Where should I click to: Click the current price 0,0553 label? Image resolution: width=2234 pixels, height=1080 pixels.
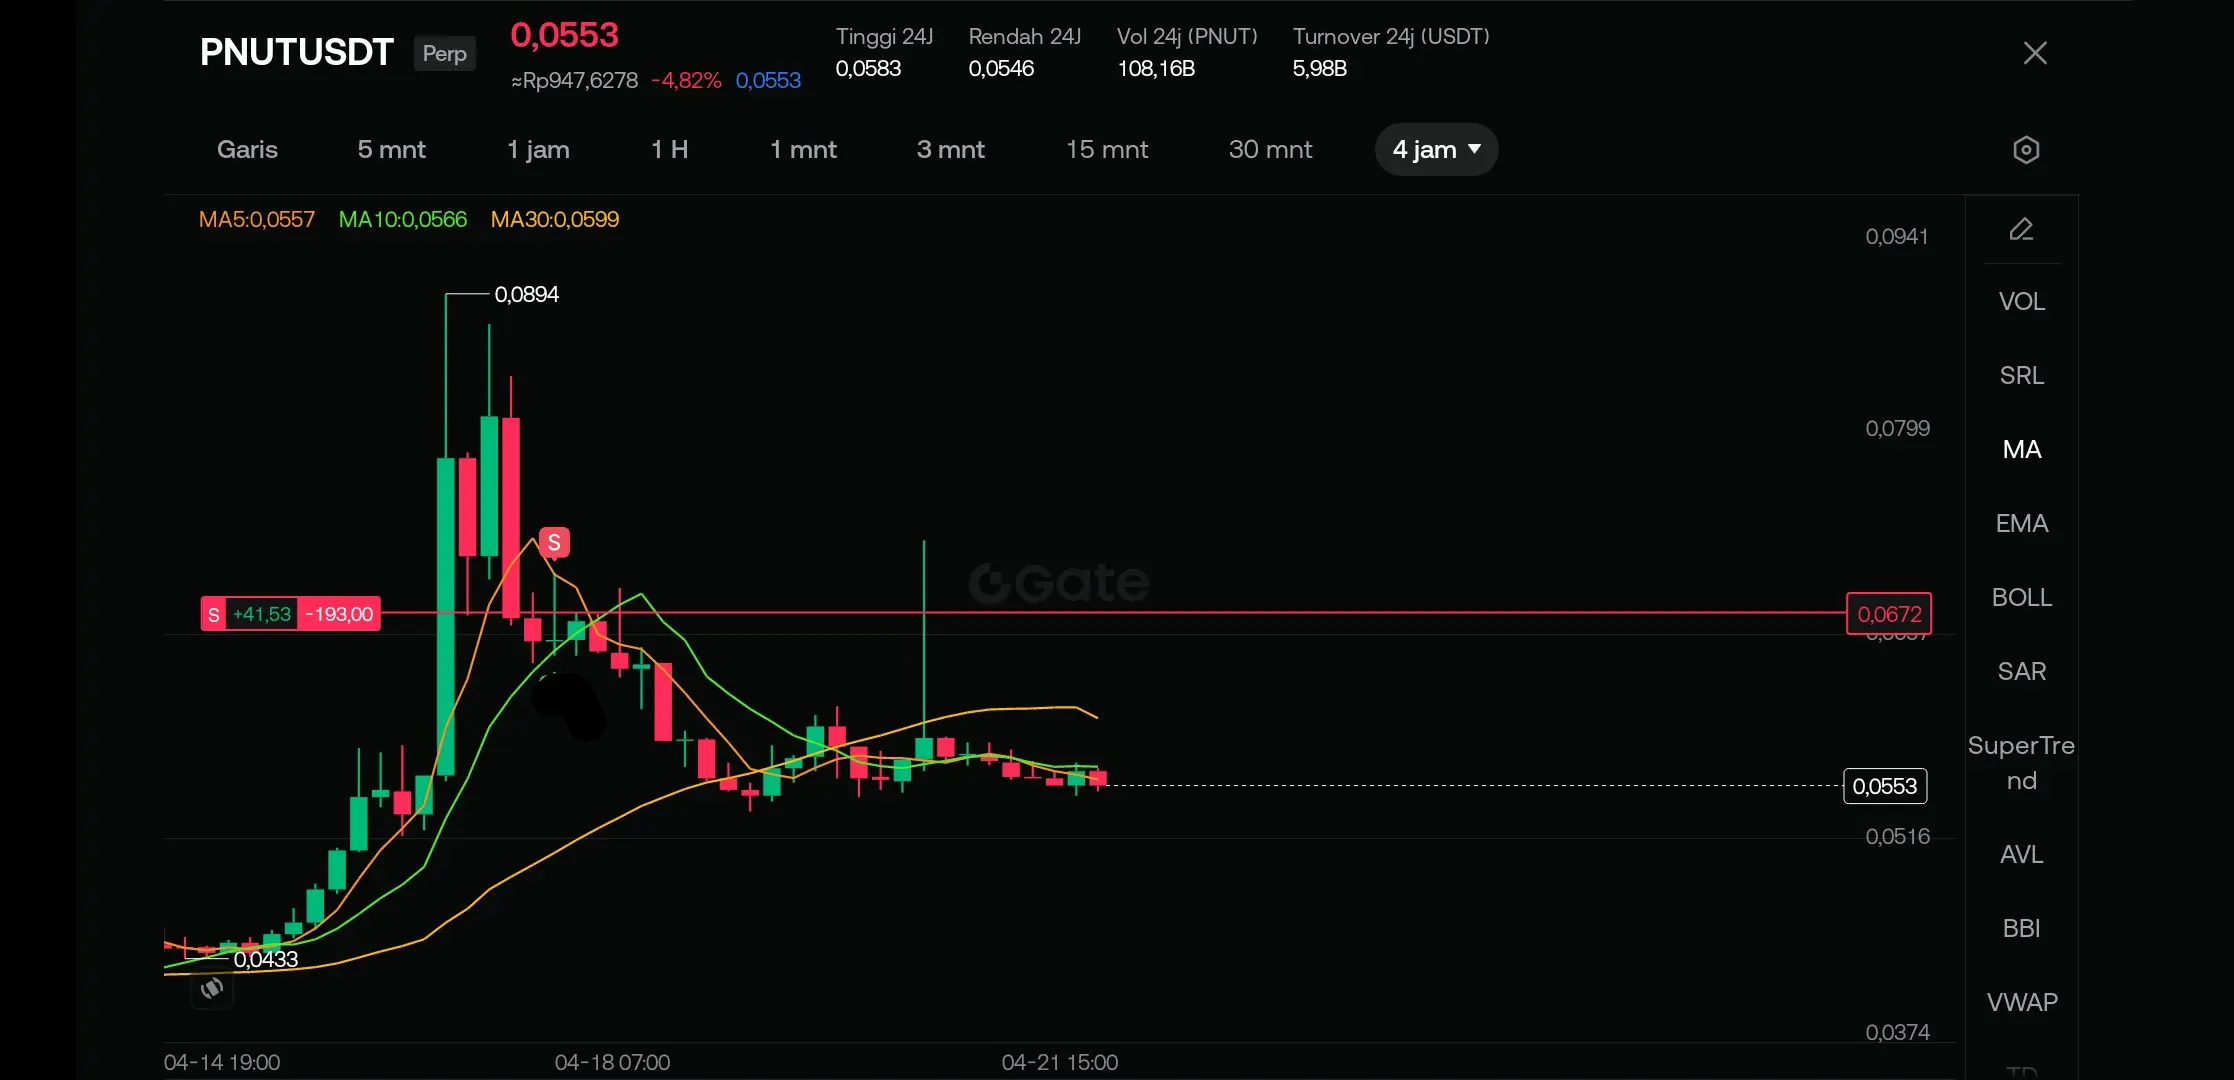coord(1884,786)
